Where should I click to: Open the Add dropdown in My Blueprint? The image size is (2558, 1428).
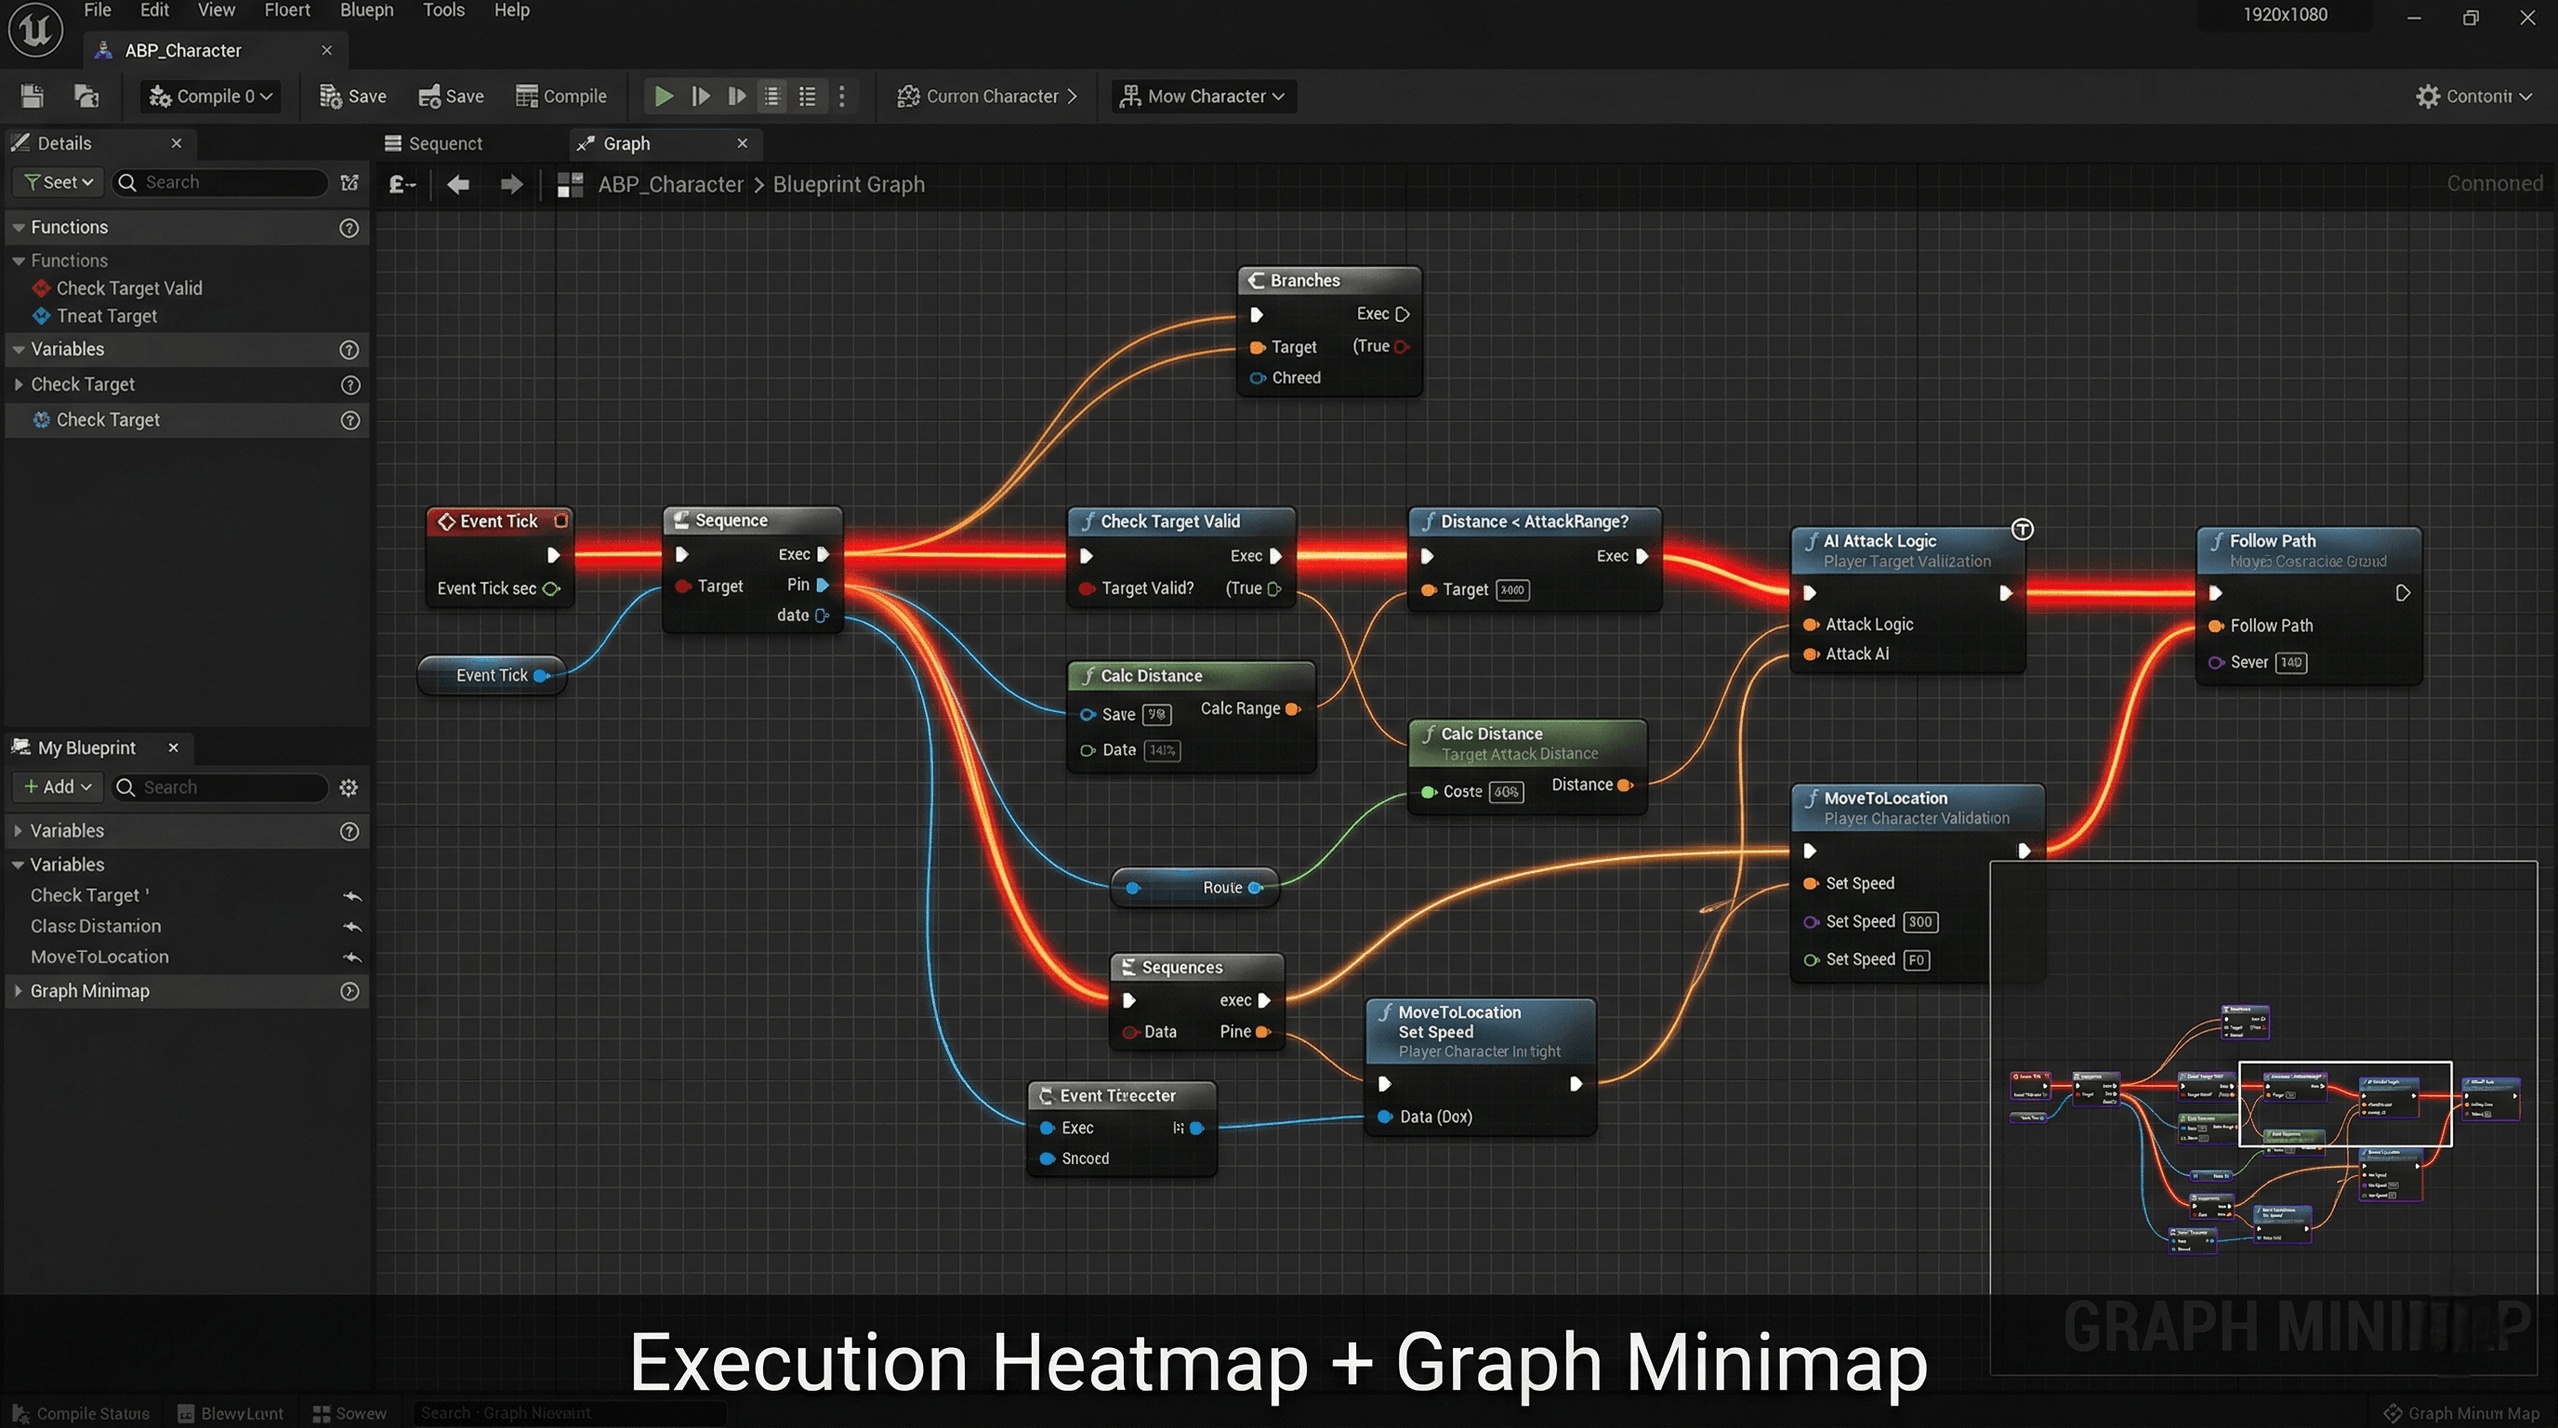(58, 787)
